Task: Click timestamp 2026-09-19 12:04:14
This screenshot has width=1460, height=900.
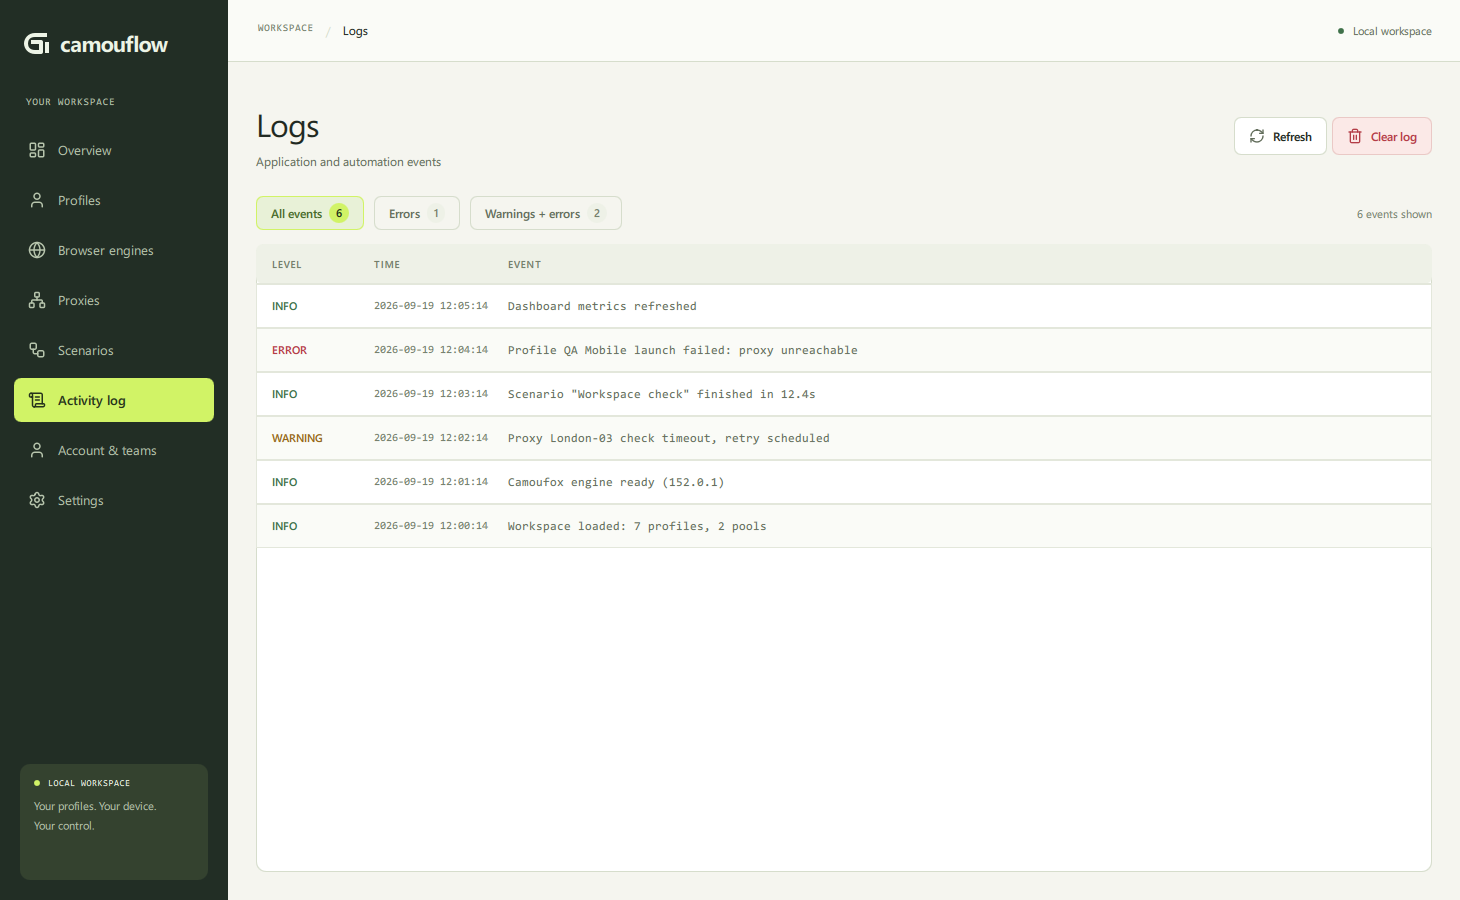Action: pyautogui.click(x=431, y=350)
